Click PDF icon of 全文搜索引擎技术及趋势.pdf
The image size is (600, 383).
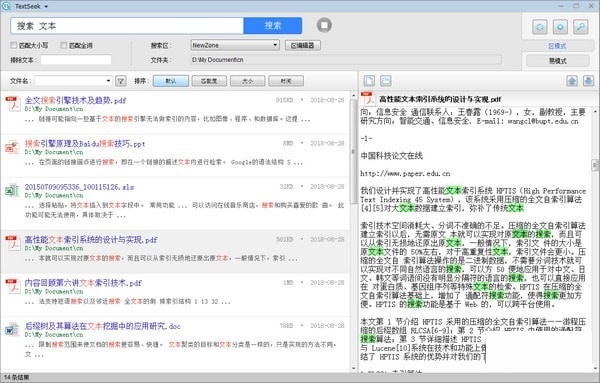coord(13,104)
